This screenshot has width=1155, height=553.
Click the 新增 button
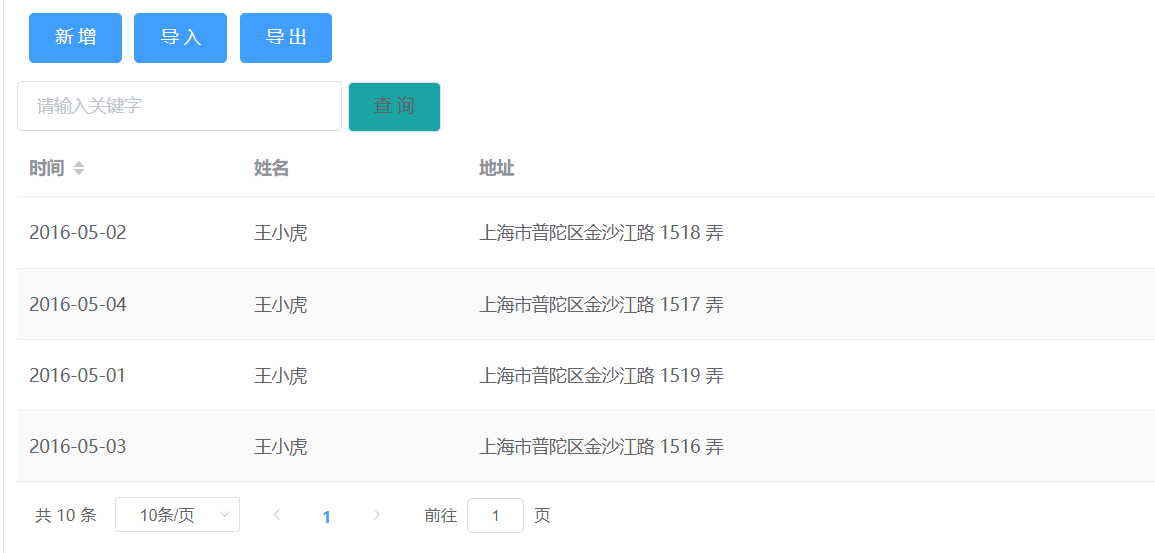pyautogui.click(x=75, y=38)
